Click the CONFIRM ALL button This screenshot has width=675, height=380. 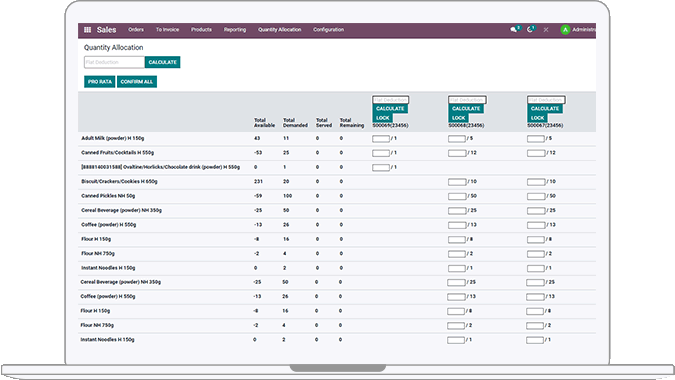pyautogui.click(x=137, y=82)
